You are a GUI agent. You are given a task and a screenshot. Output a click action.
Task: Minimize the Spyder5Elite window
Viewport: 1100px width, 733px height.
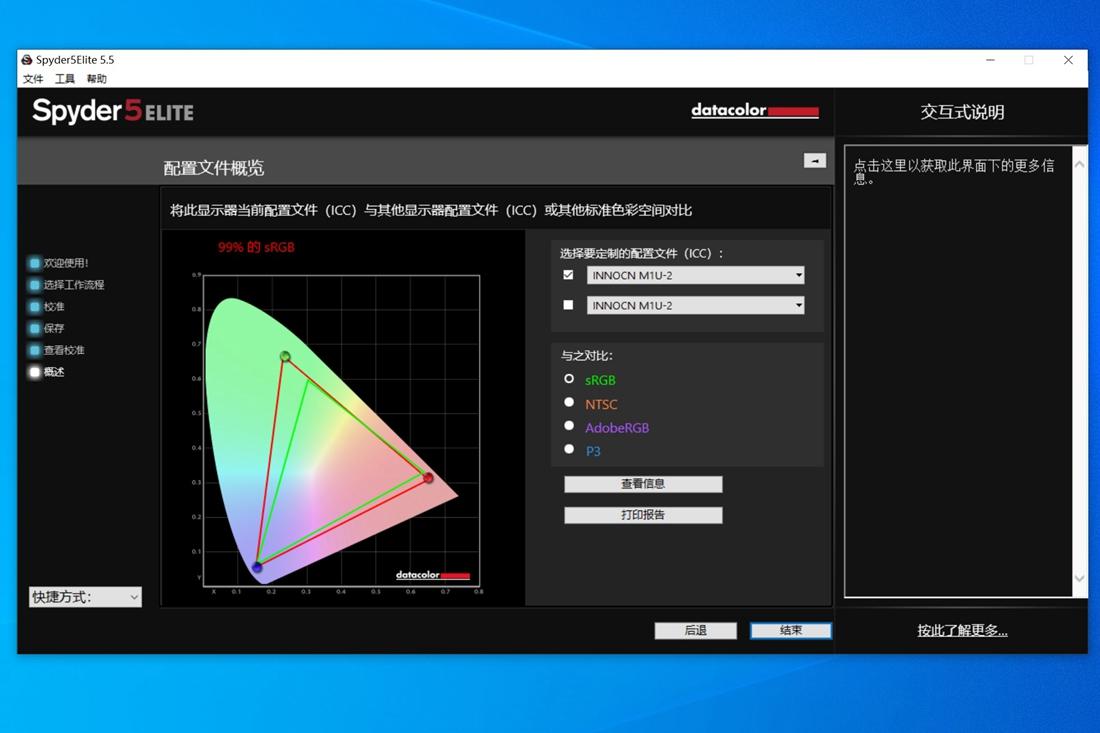point(990,60)
